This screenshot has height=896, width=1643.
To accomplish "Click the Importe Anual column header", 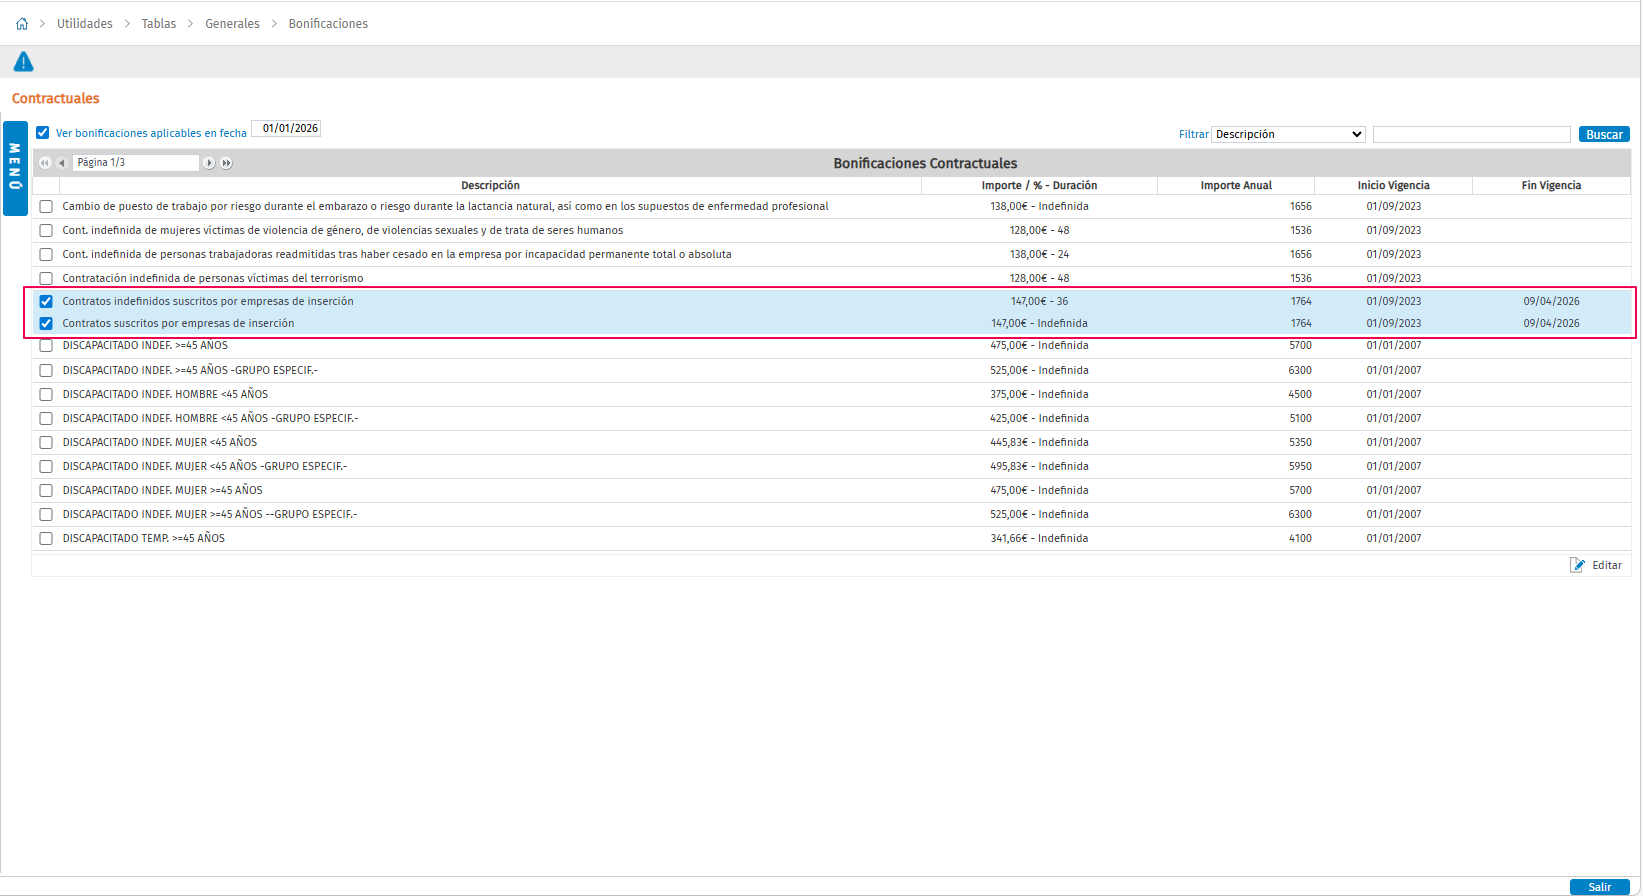I will coord(1236,186).
